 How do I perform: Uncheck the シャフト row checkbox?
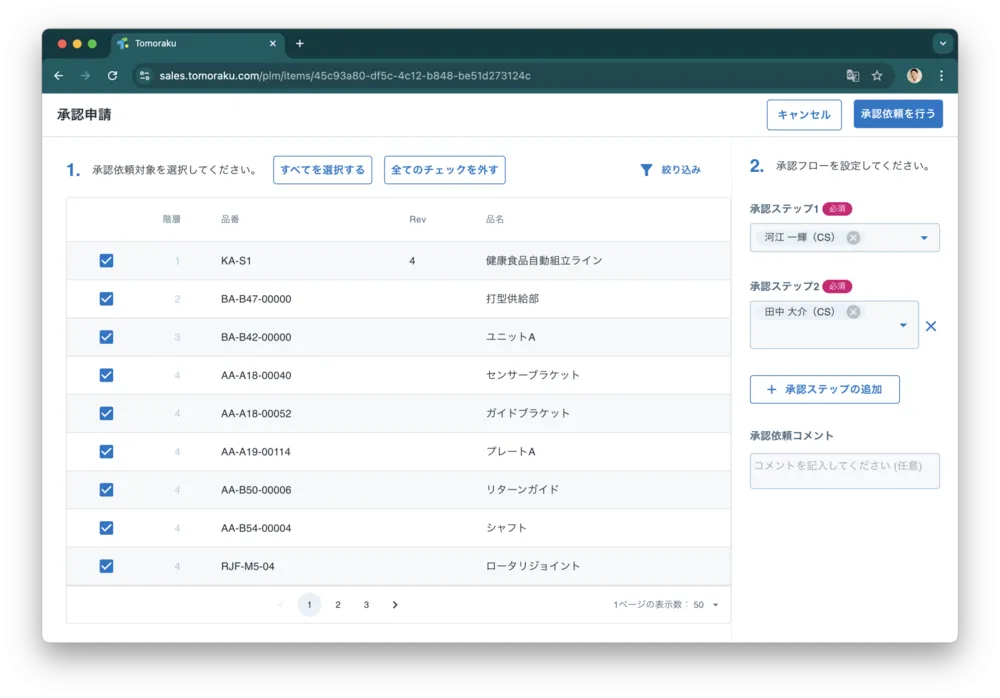pos(106,527)
